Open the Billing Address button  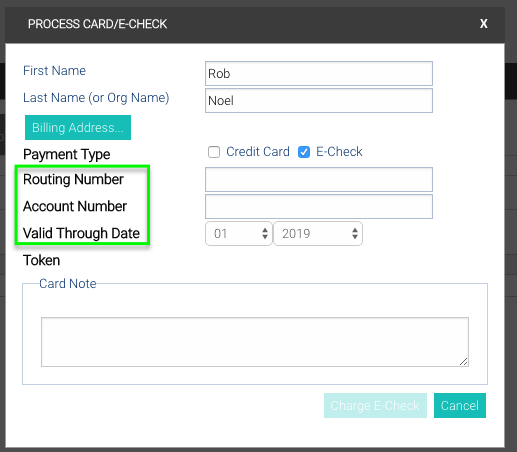(78, 128)
